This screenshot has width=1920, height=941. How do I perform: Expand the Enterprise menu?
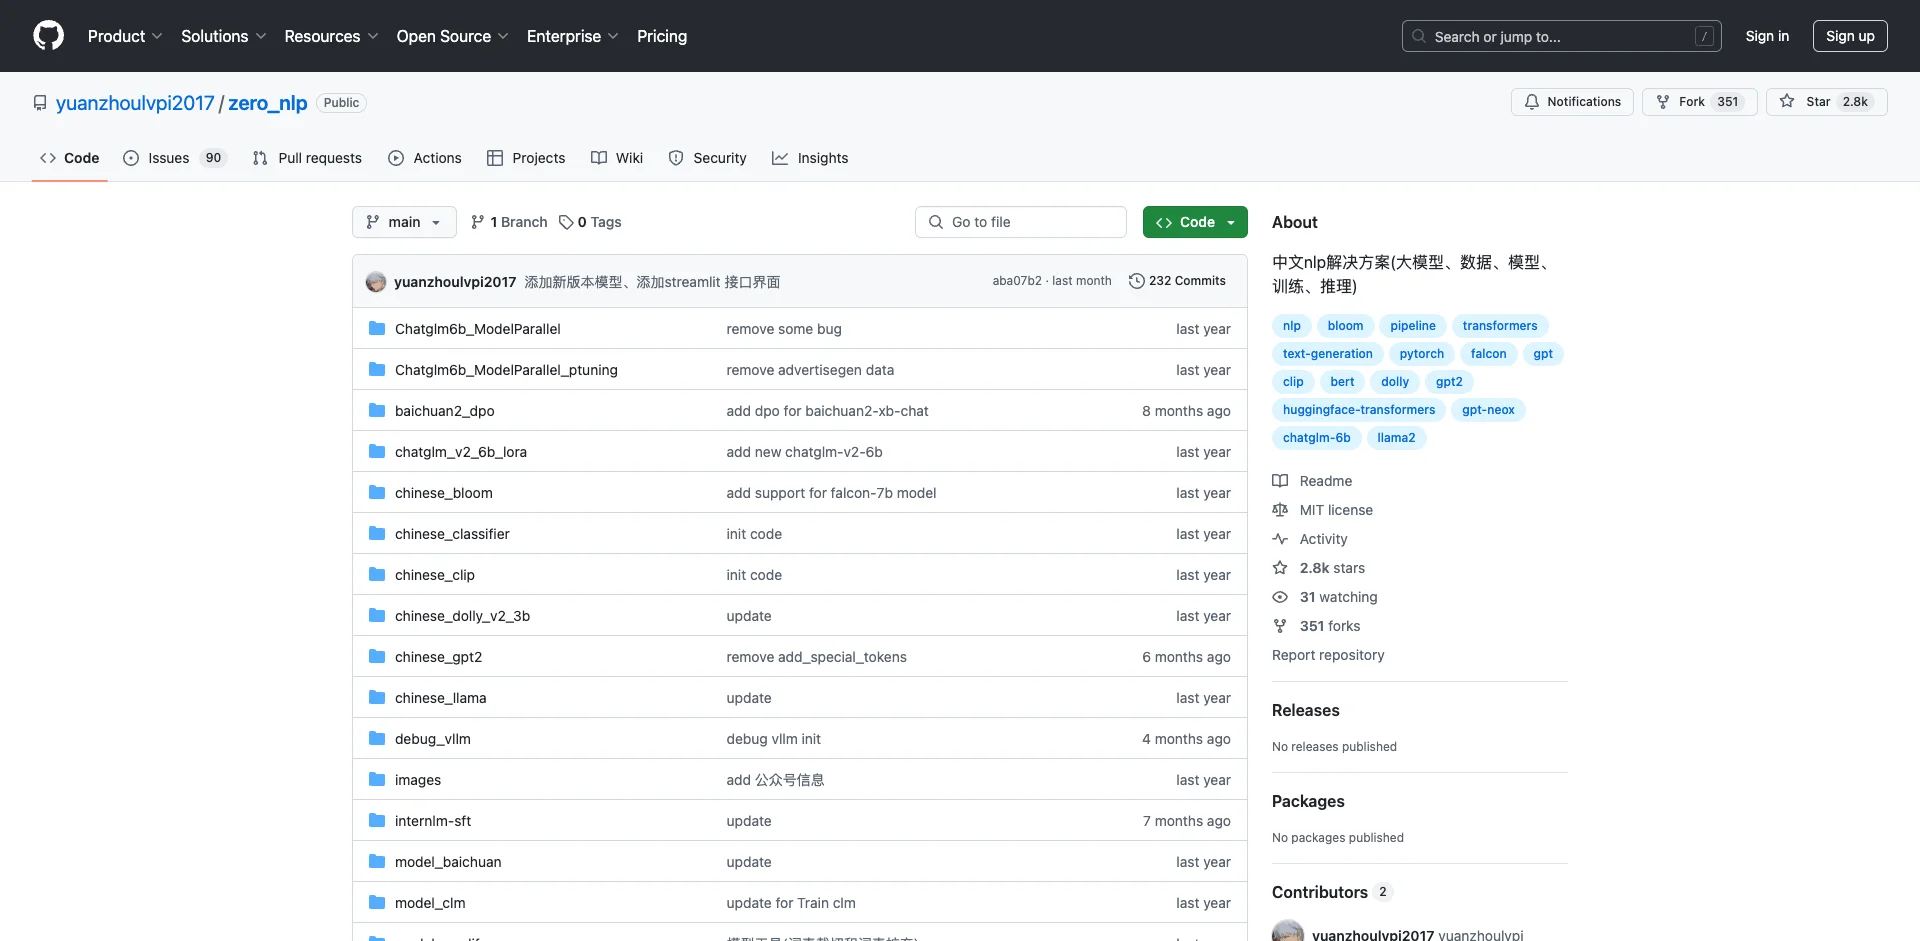(573, 36)
